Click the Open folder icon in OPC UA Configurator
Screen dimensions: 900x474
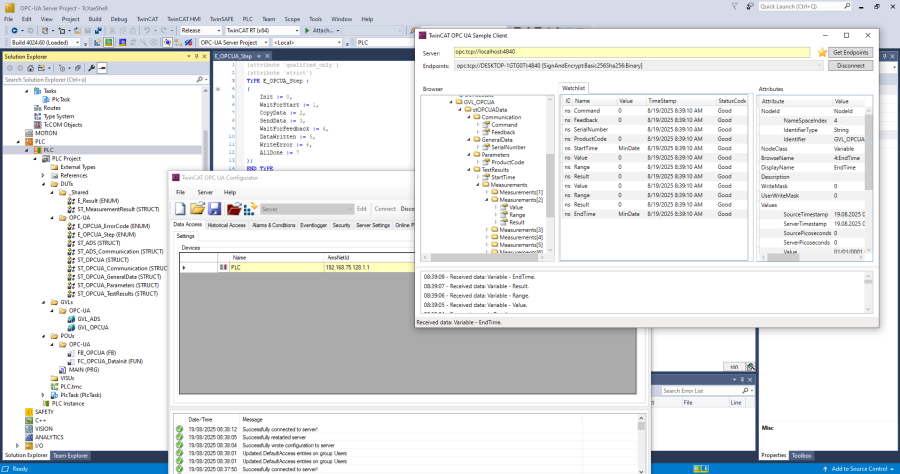(198, 208)
